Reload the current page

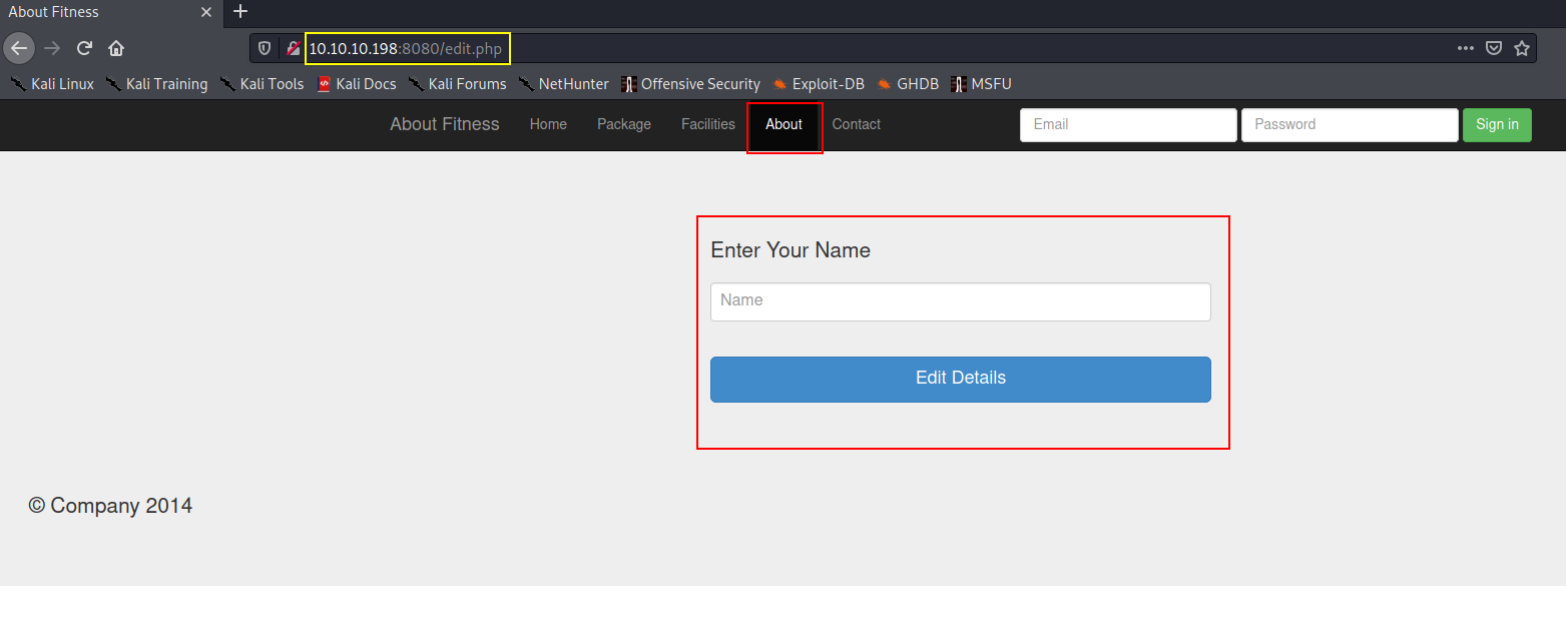pos(85,47)
